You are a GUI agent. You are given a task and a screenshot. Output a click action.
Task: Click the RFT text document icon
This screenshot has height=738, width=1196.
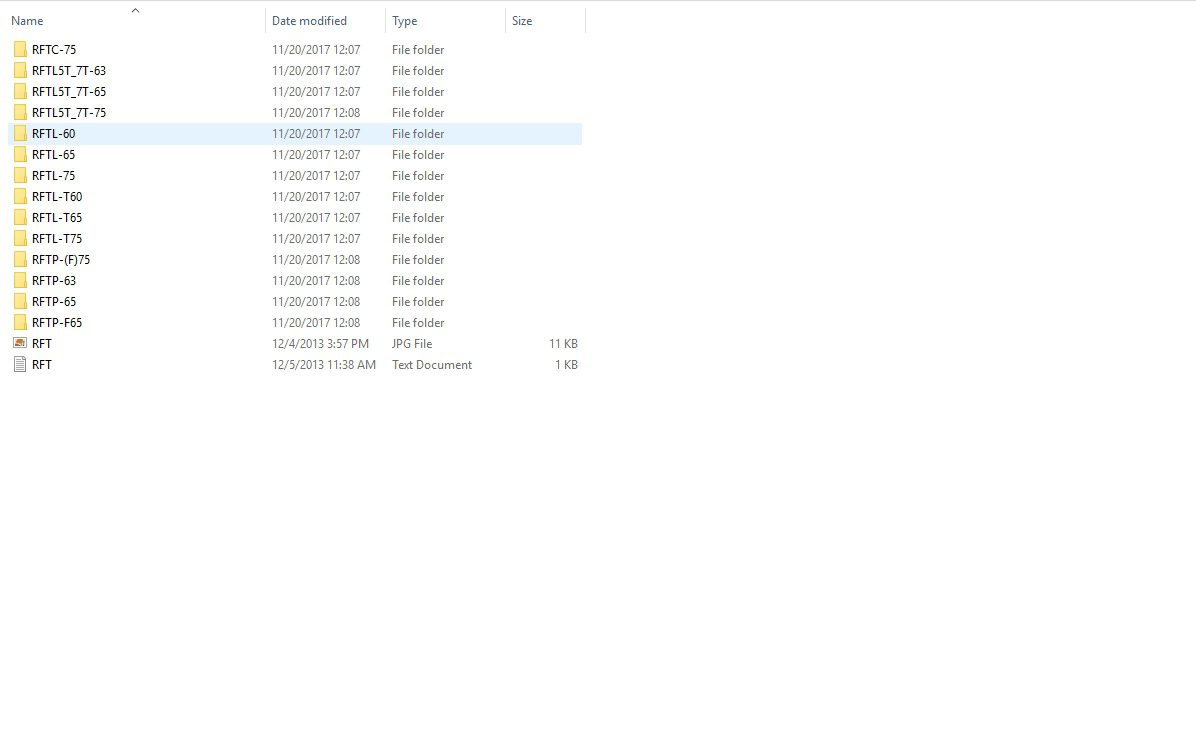(x=20, y=365)
